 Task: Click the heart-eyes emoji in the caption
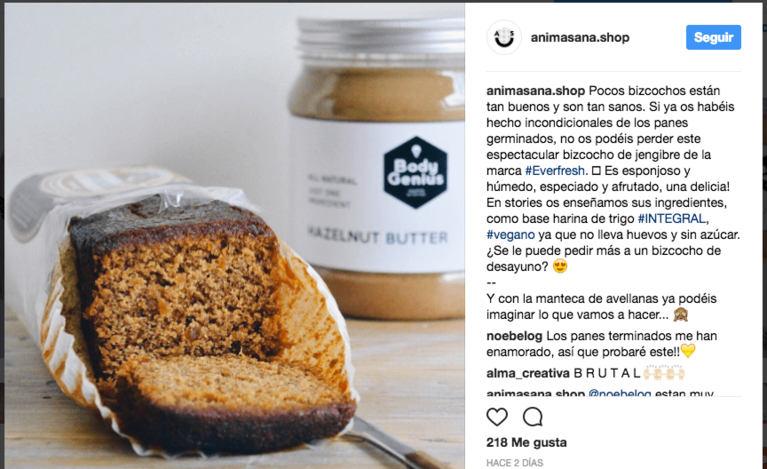pyautogui.click(x=560, y=267)
